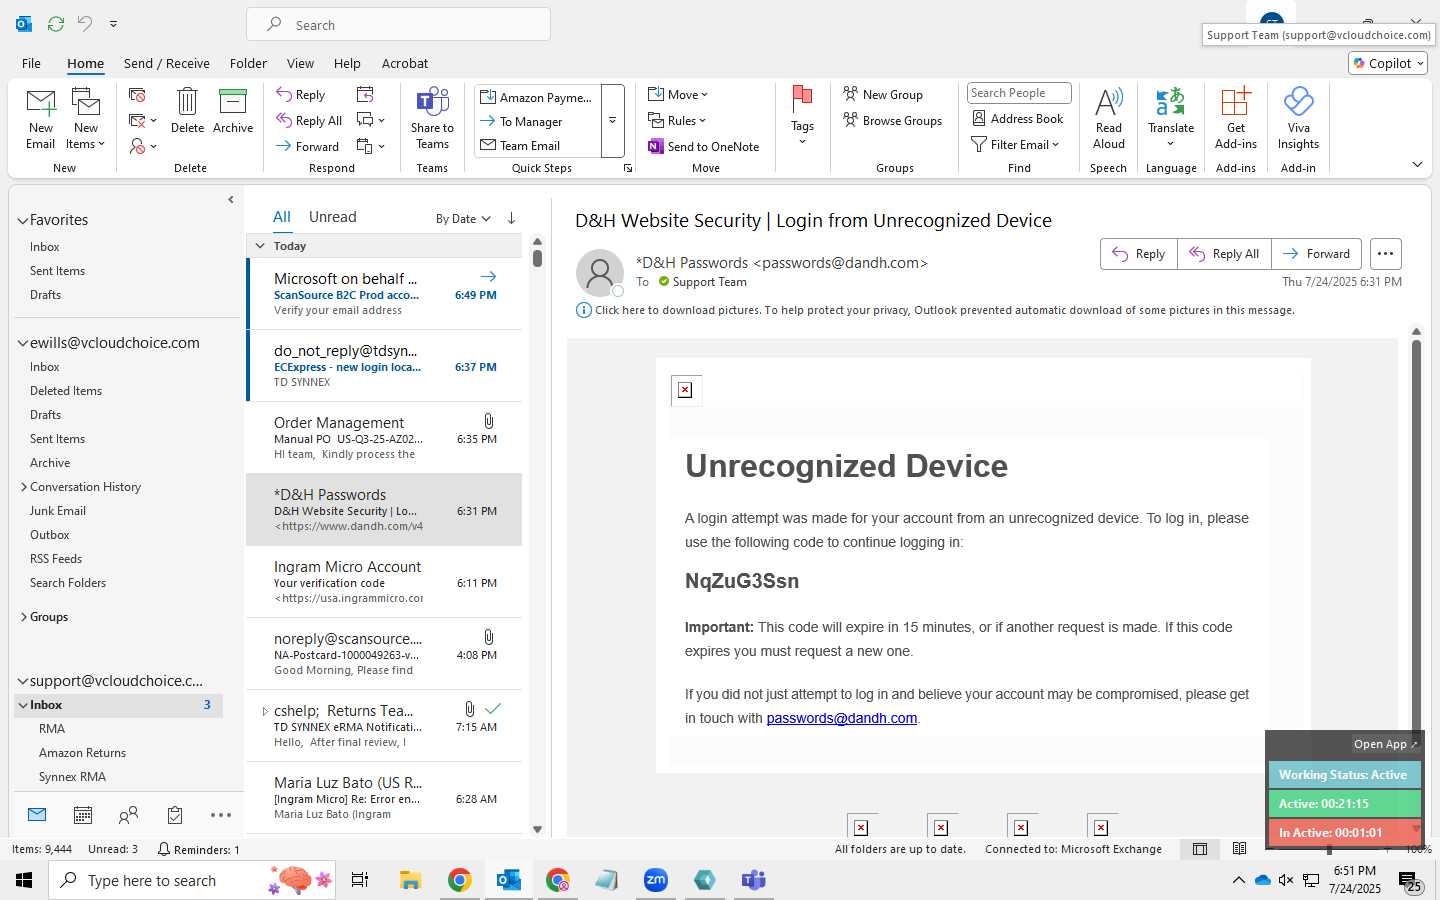The image size is (1440, 900).
Task: Open more actions ellipsis in reading pane
Action: click(1385, 254)
